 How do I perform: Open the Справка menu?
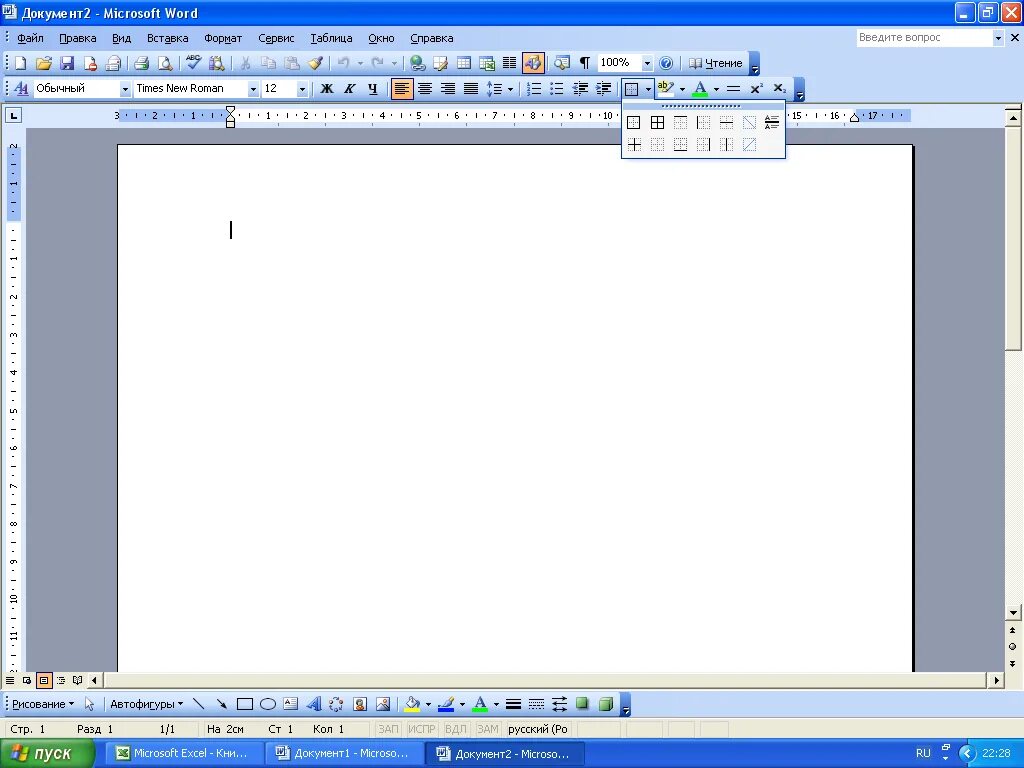coord(432,38)
